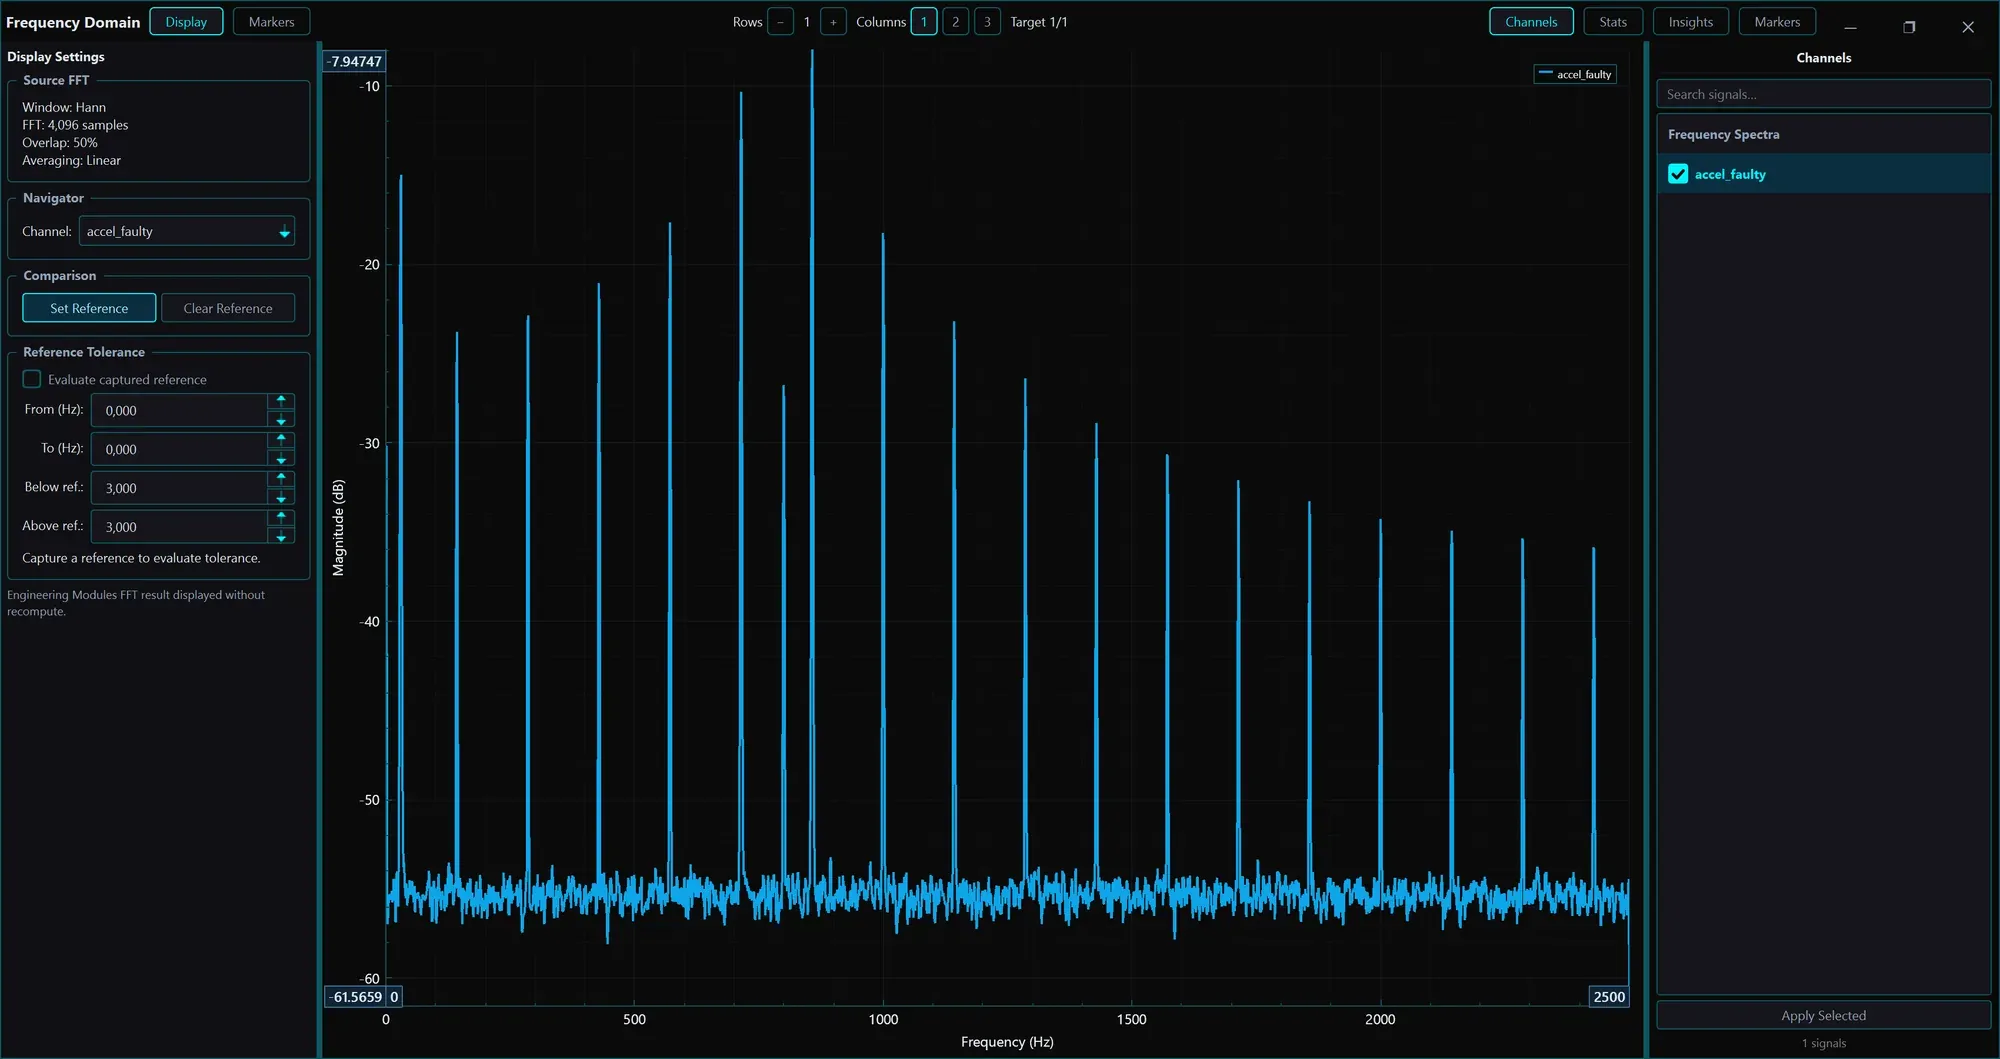
Task: Restore the window using the maximize icon
Action: [x=1909, y=27]
